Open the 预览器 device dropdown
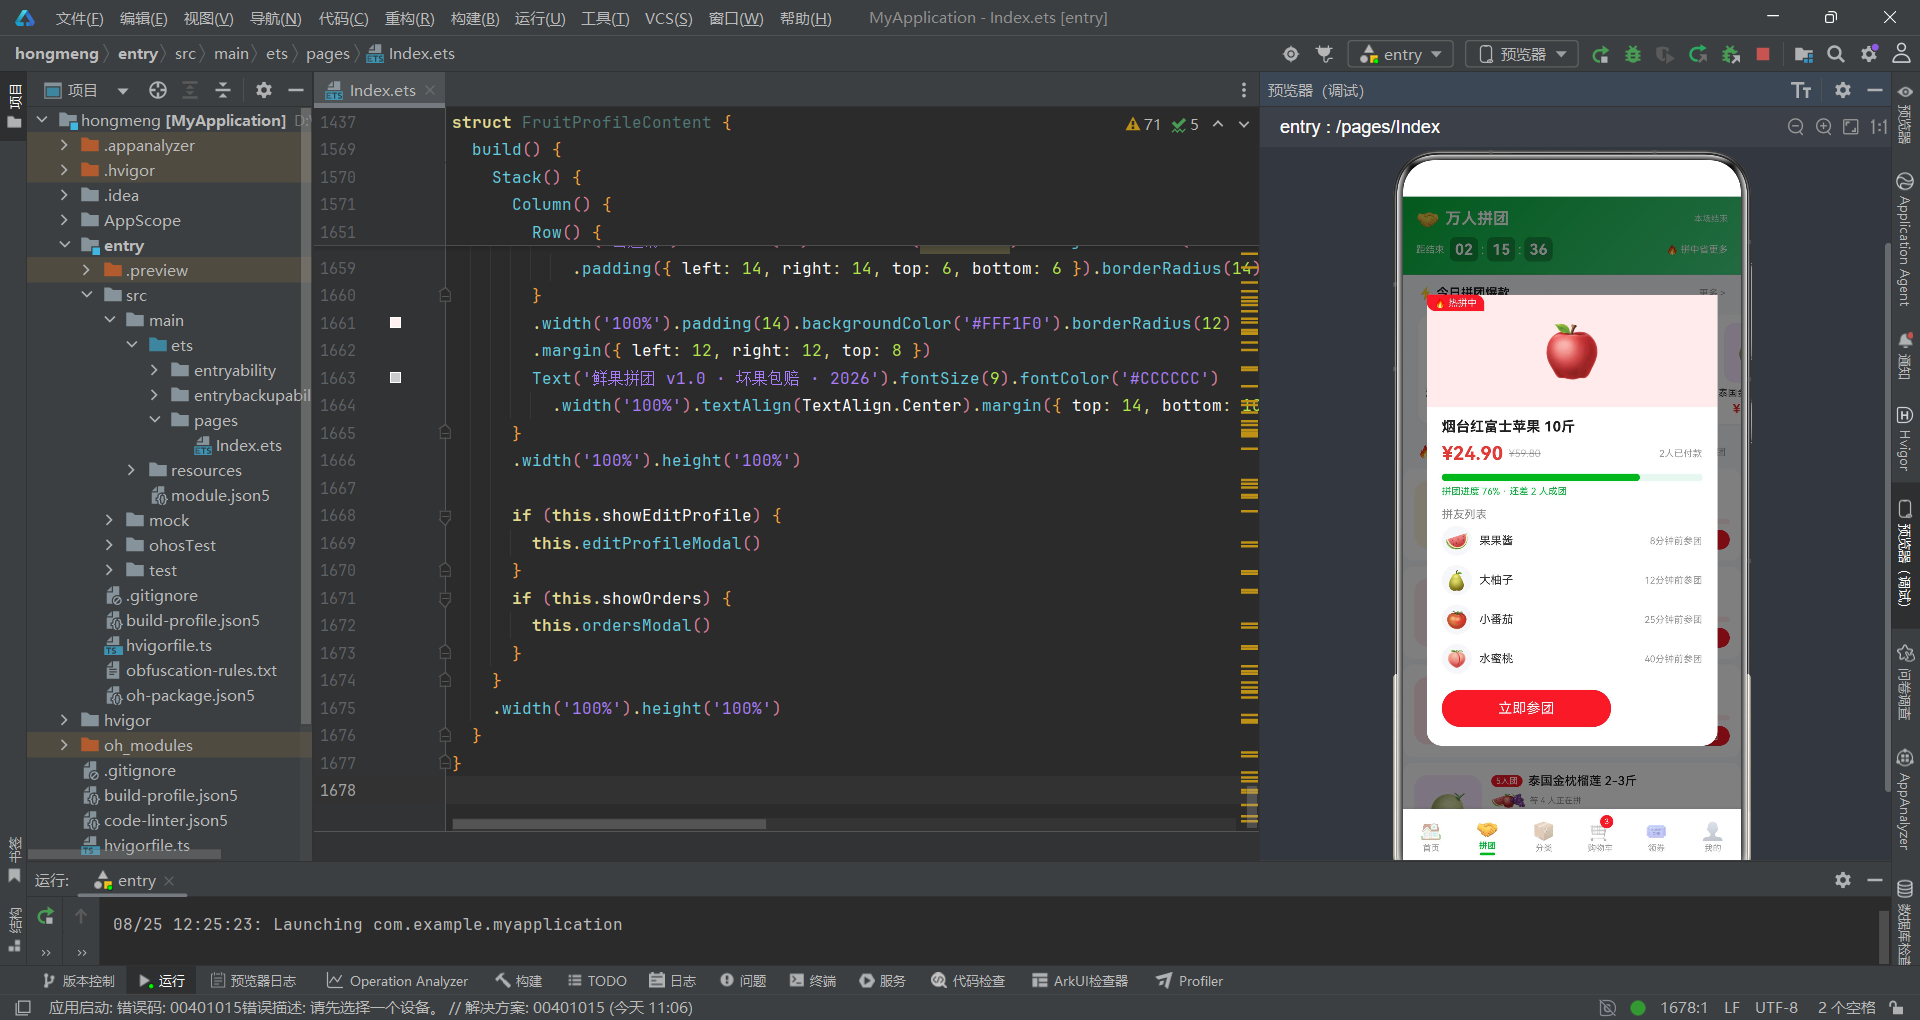This screenshot has height=1020, width=1920. point(1522,54)
